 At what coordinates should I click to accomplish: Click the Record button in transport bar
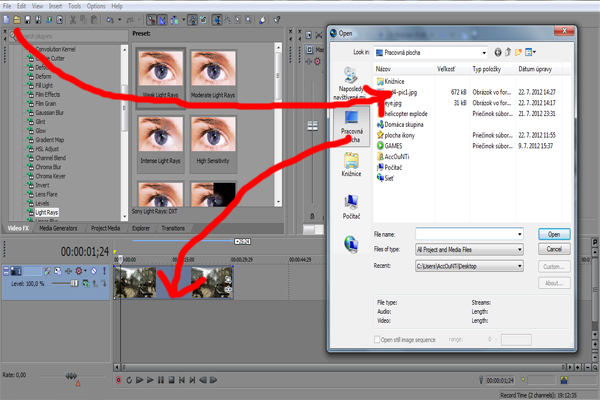tap(119, 380)
